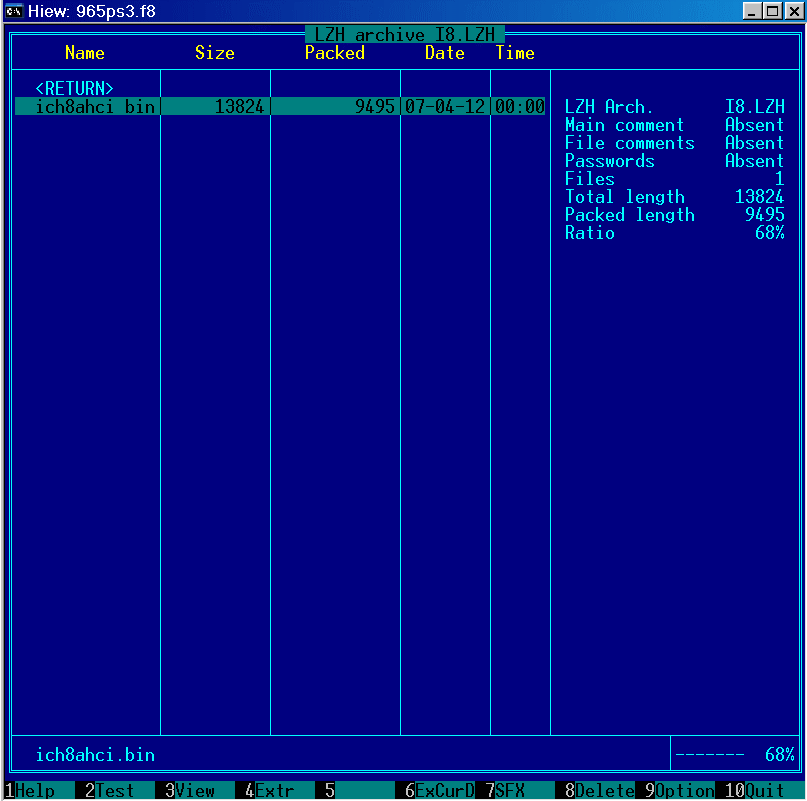Click the Packed column header
807x801 pixels.
pos(335,53)
